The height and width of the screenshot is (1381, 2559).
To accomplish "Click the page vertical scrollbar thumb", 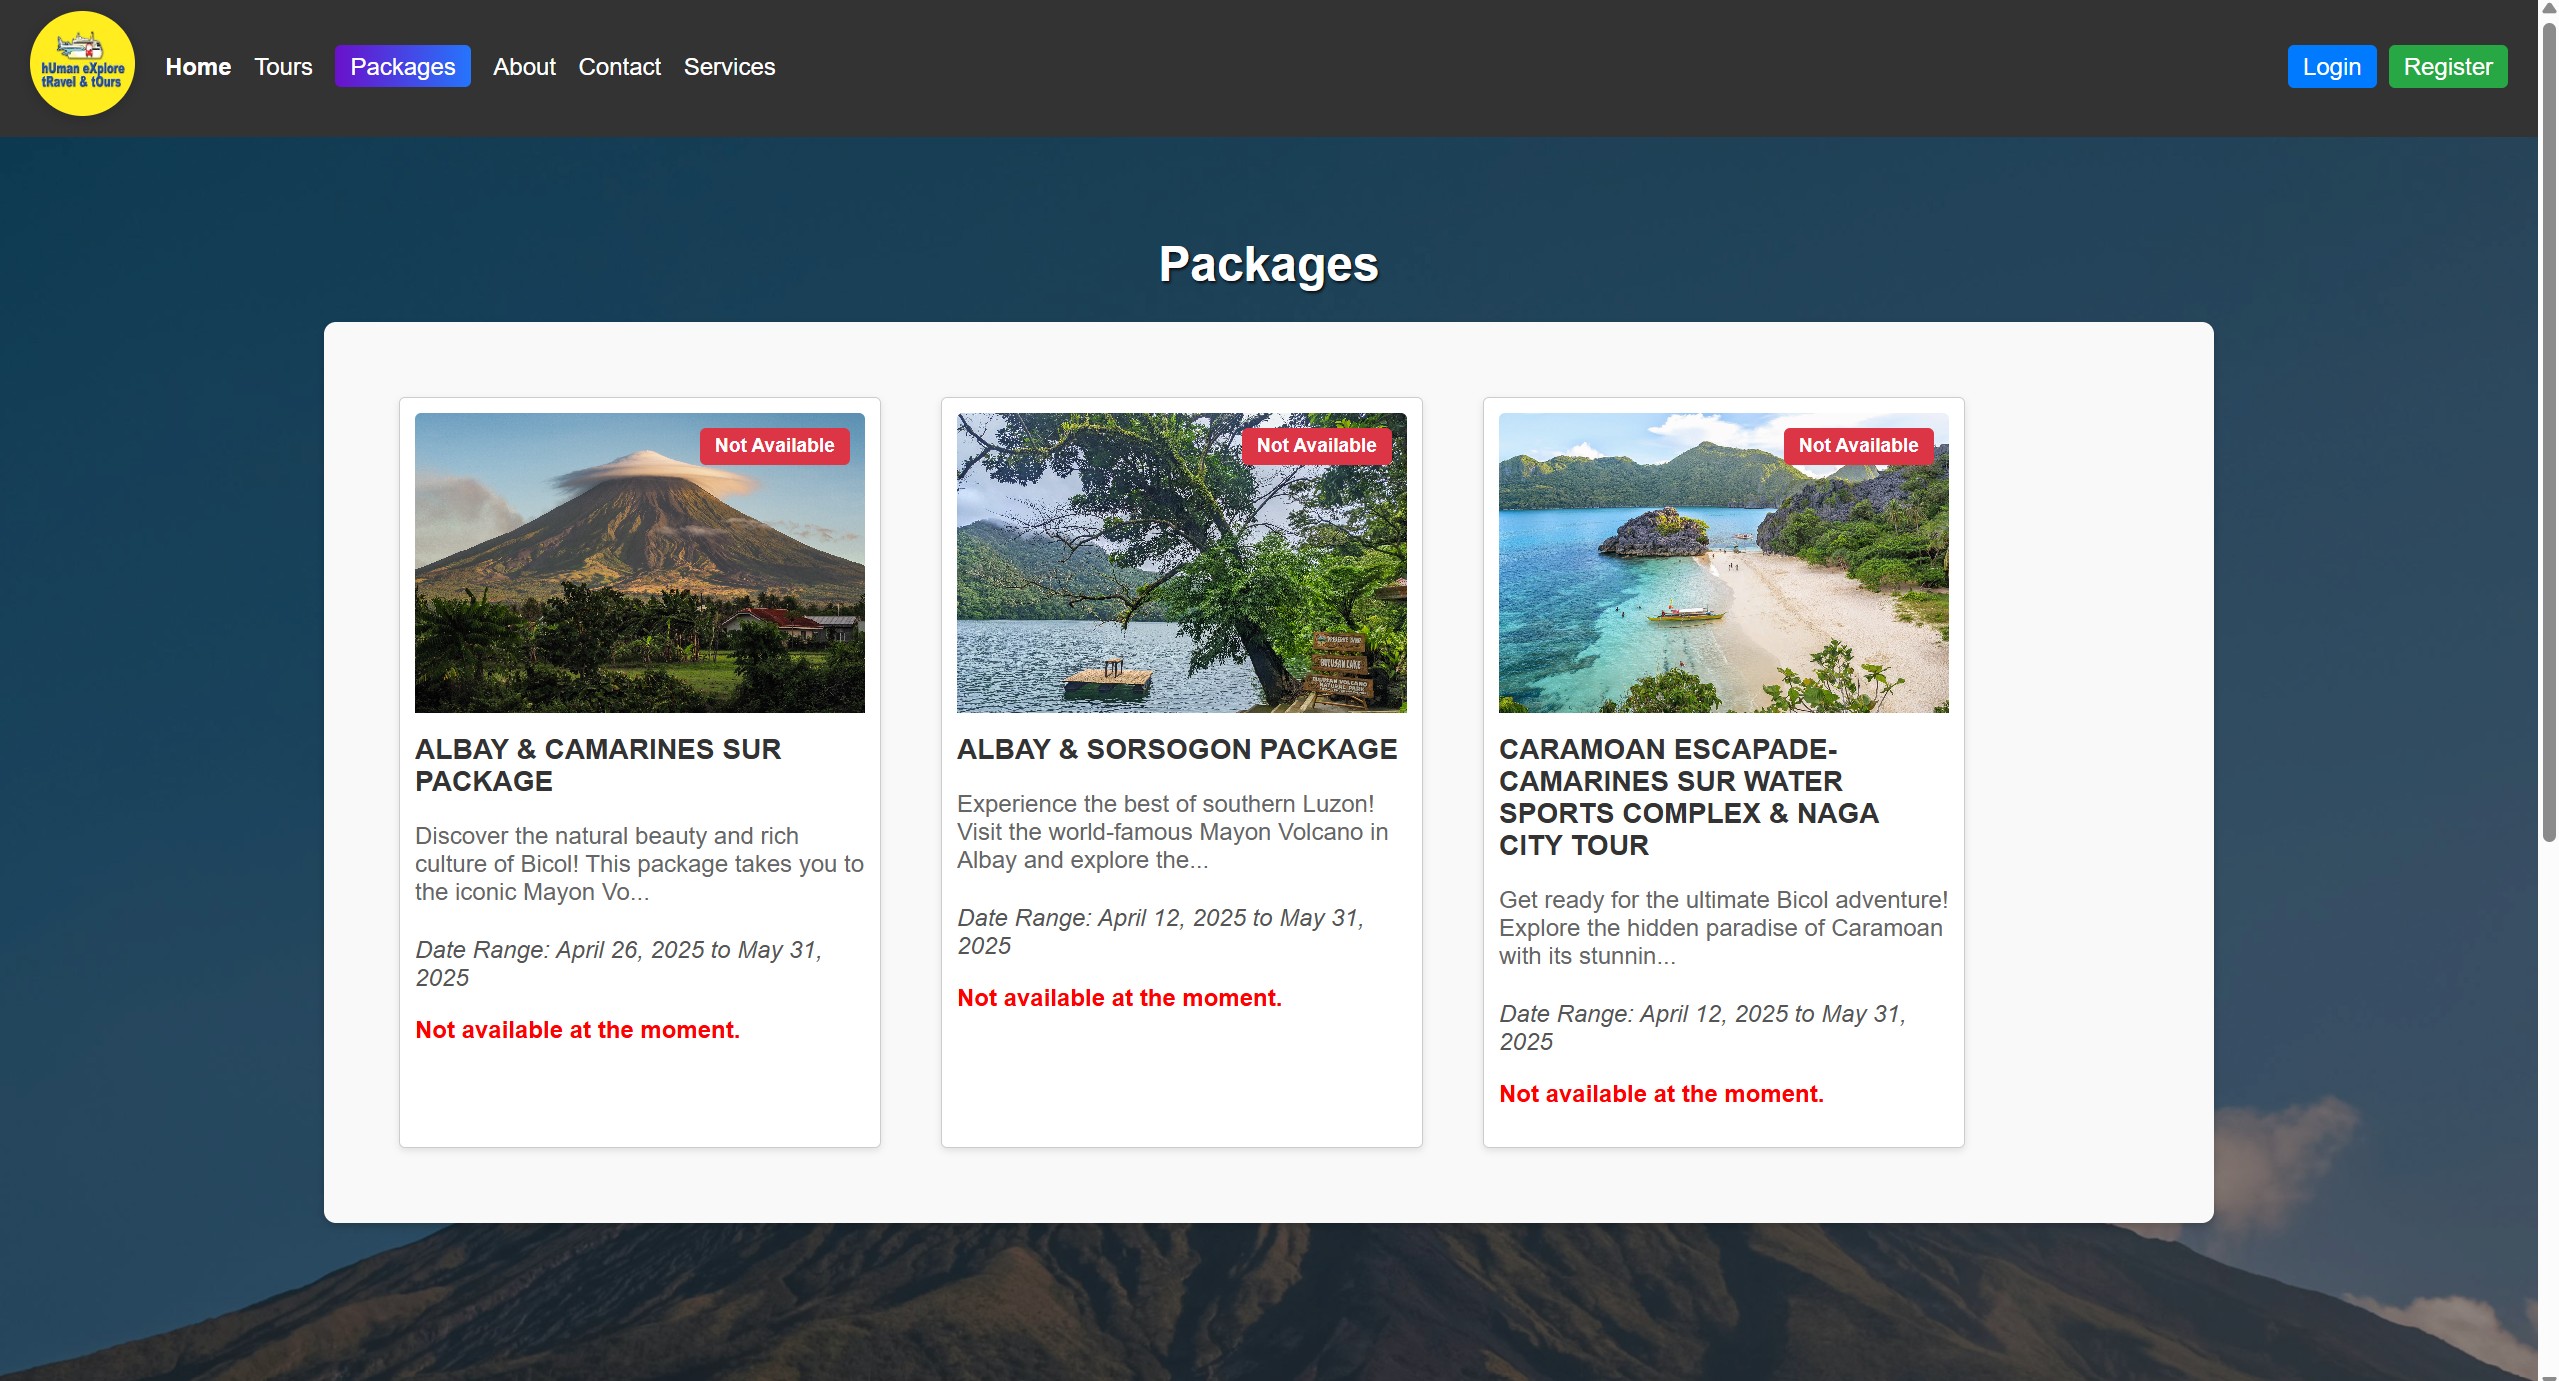I will (2548, 430).
